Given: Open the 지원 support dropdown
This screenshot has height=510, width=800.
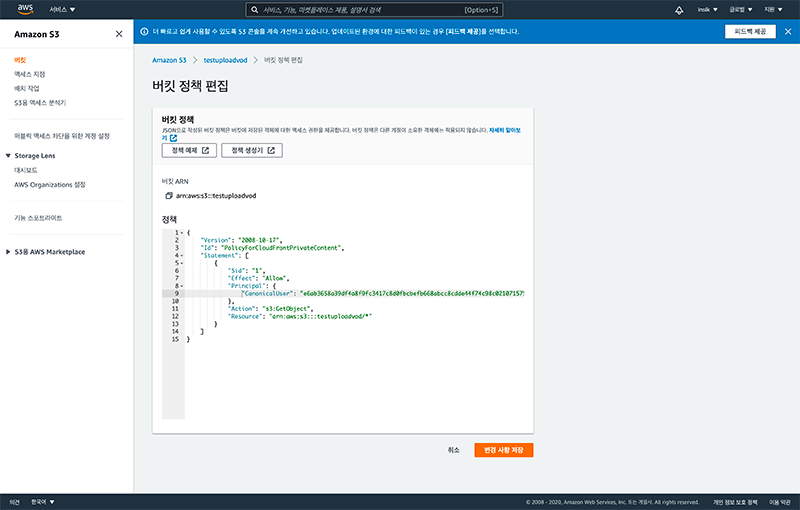Looking at the screenshot, I should pyautogui.click(x=773, y=9).
